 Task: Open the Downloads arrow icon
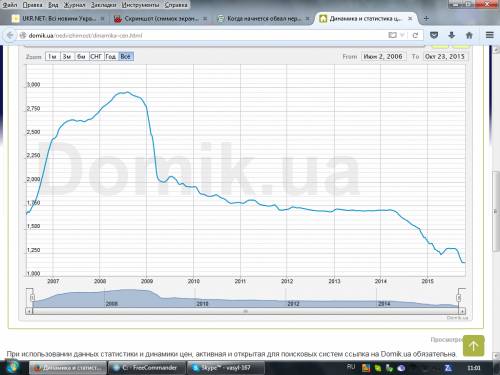point(452,35)
